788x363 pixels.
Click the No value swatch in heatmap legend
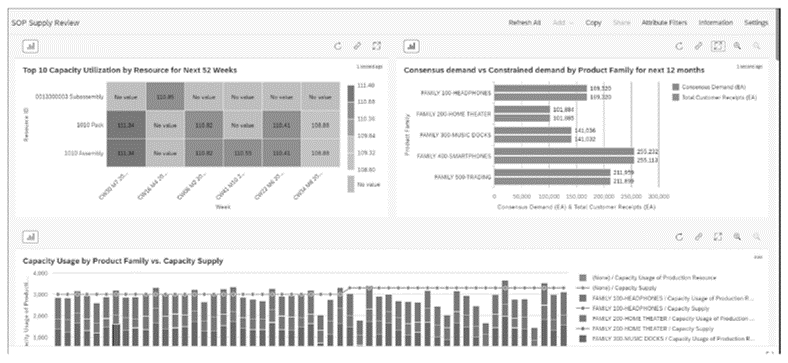pos(350,185)
